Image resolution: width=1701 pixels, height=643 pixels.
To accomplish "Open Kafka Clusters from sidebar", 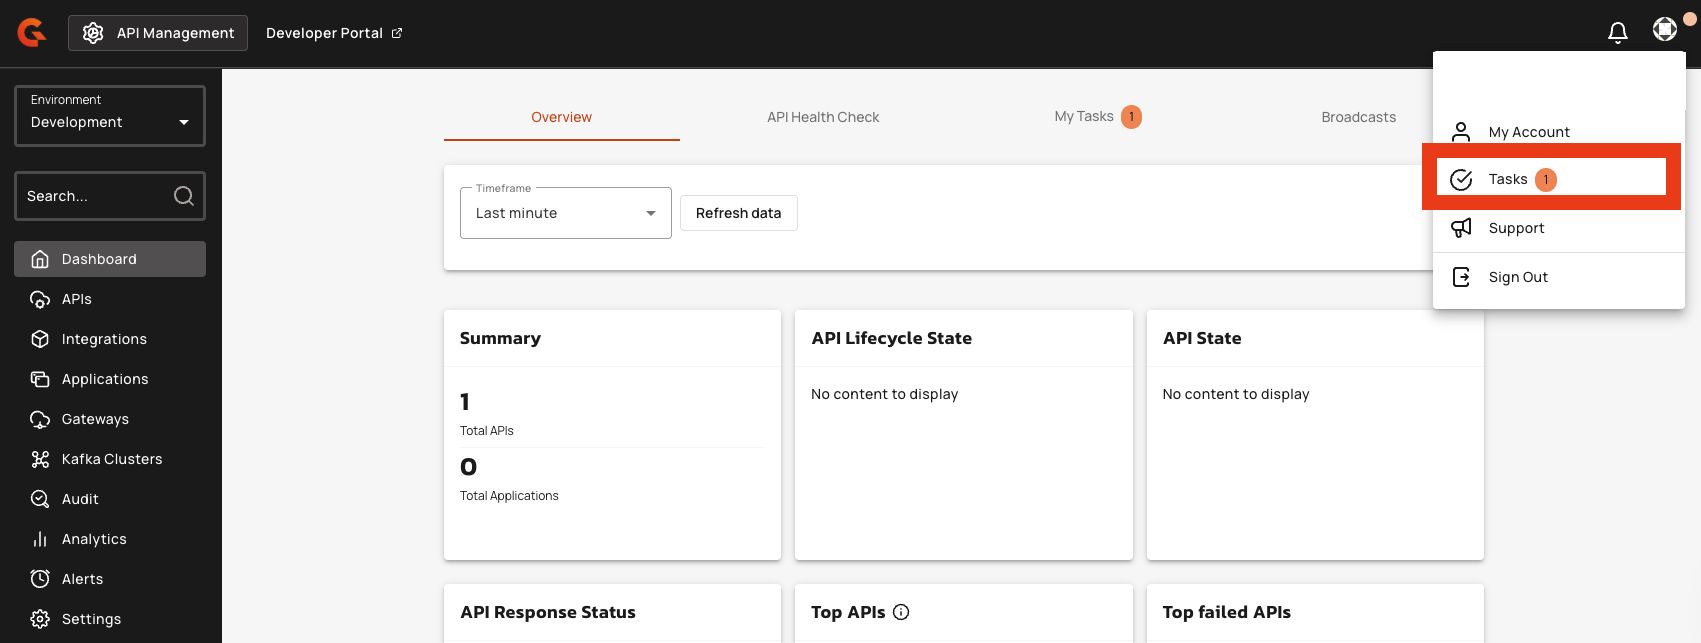I will click(111, 459).
